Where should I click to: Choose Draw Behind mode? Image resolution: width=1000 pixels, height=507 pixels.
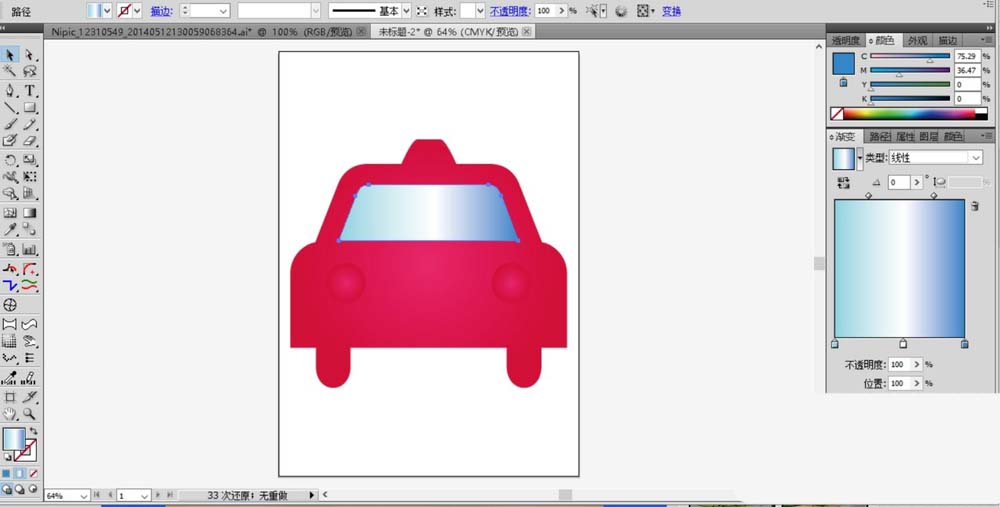[20, 489]
